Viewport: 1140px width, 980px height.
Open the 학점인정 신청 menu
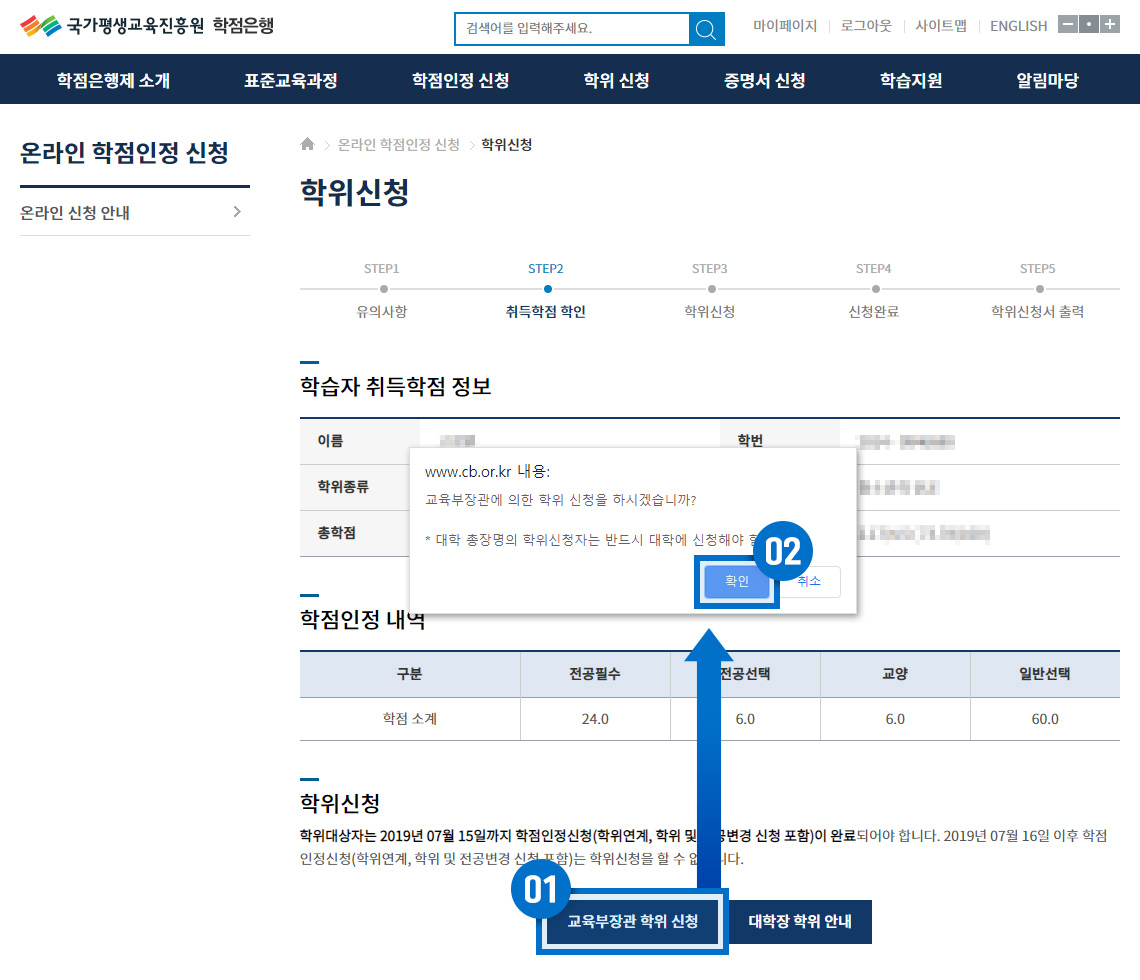[460, 81]
